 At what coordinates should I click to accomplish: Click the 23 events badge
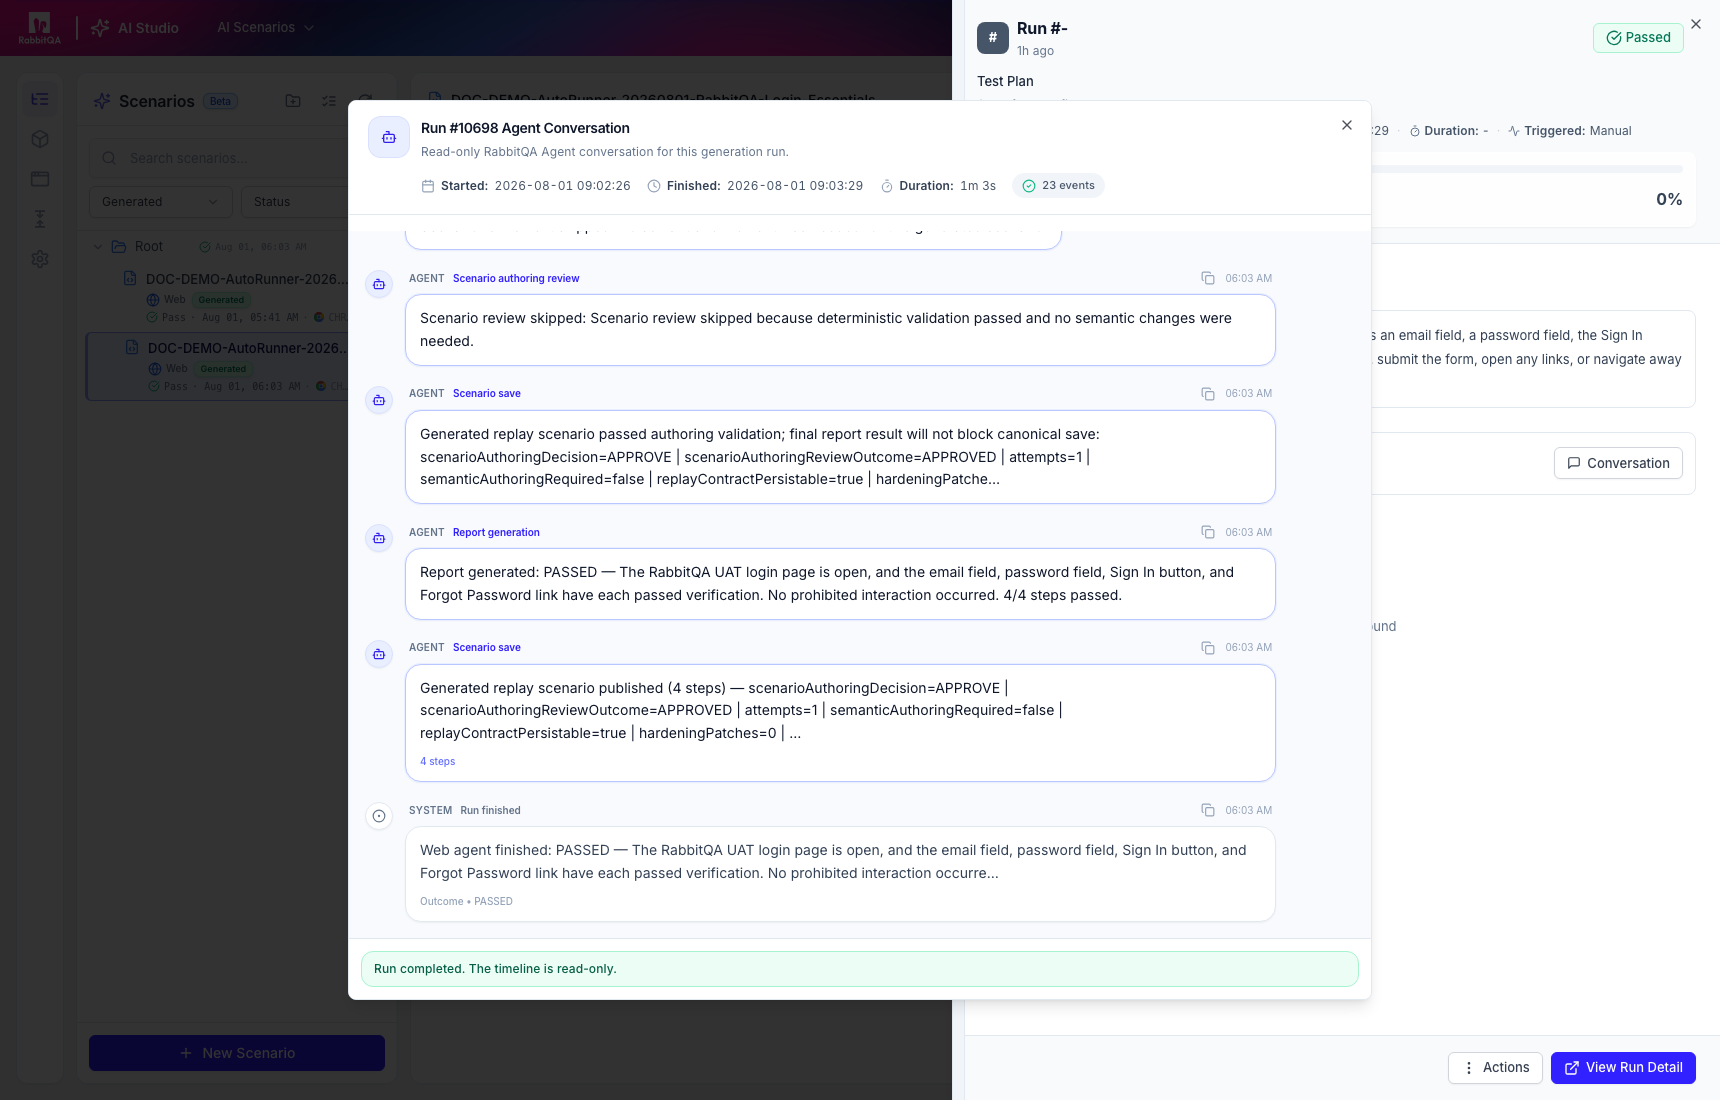[1058, 186]
